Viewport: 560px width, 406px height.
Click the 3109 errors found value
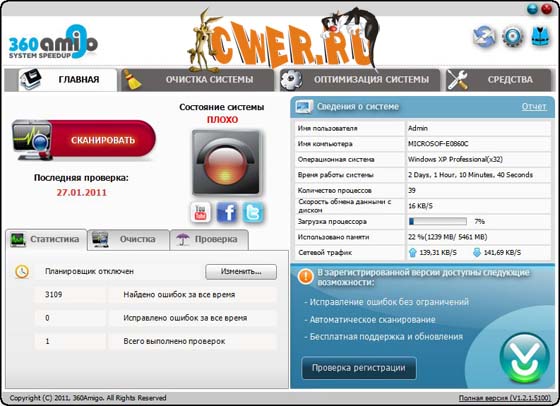(54, 295)
